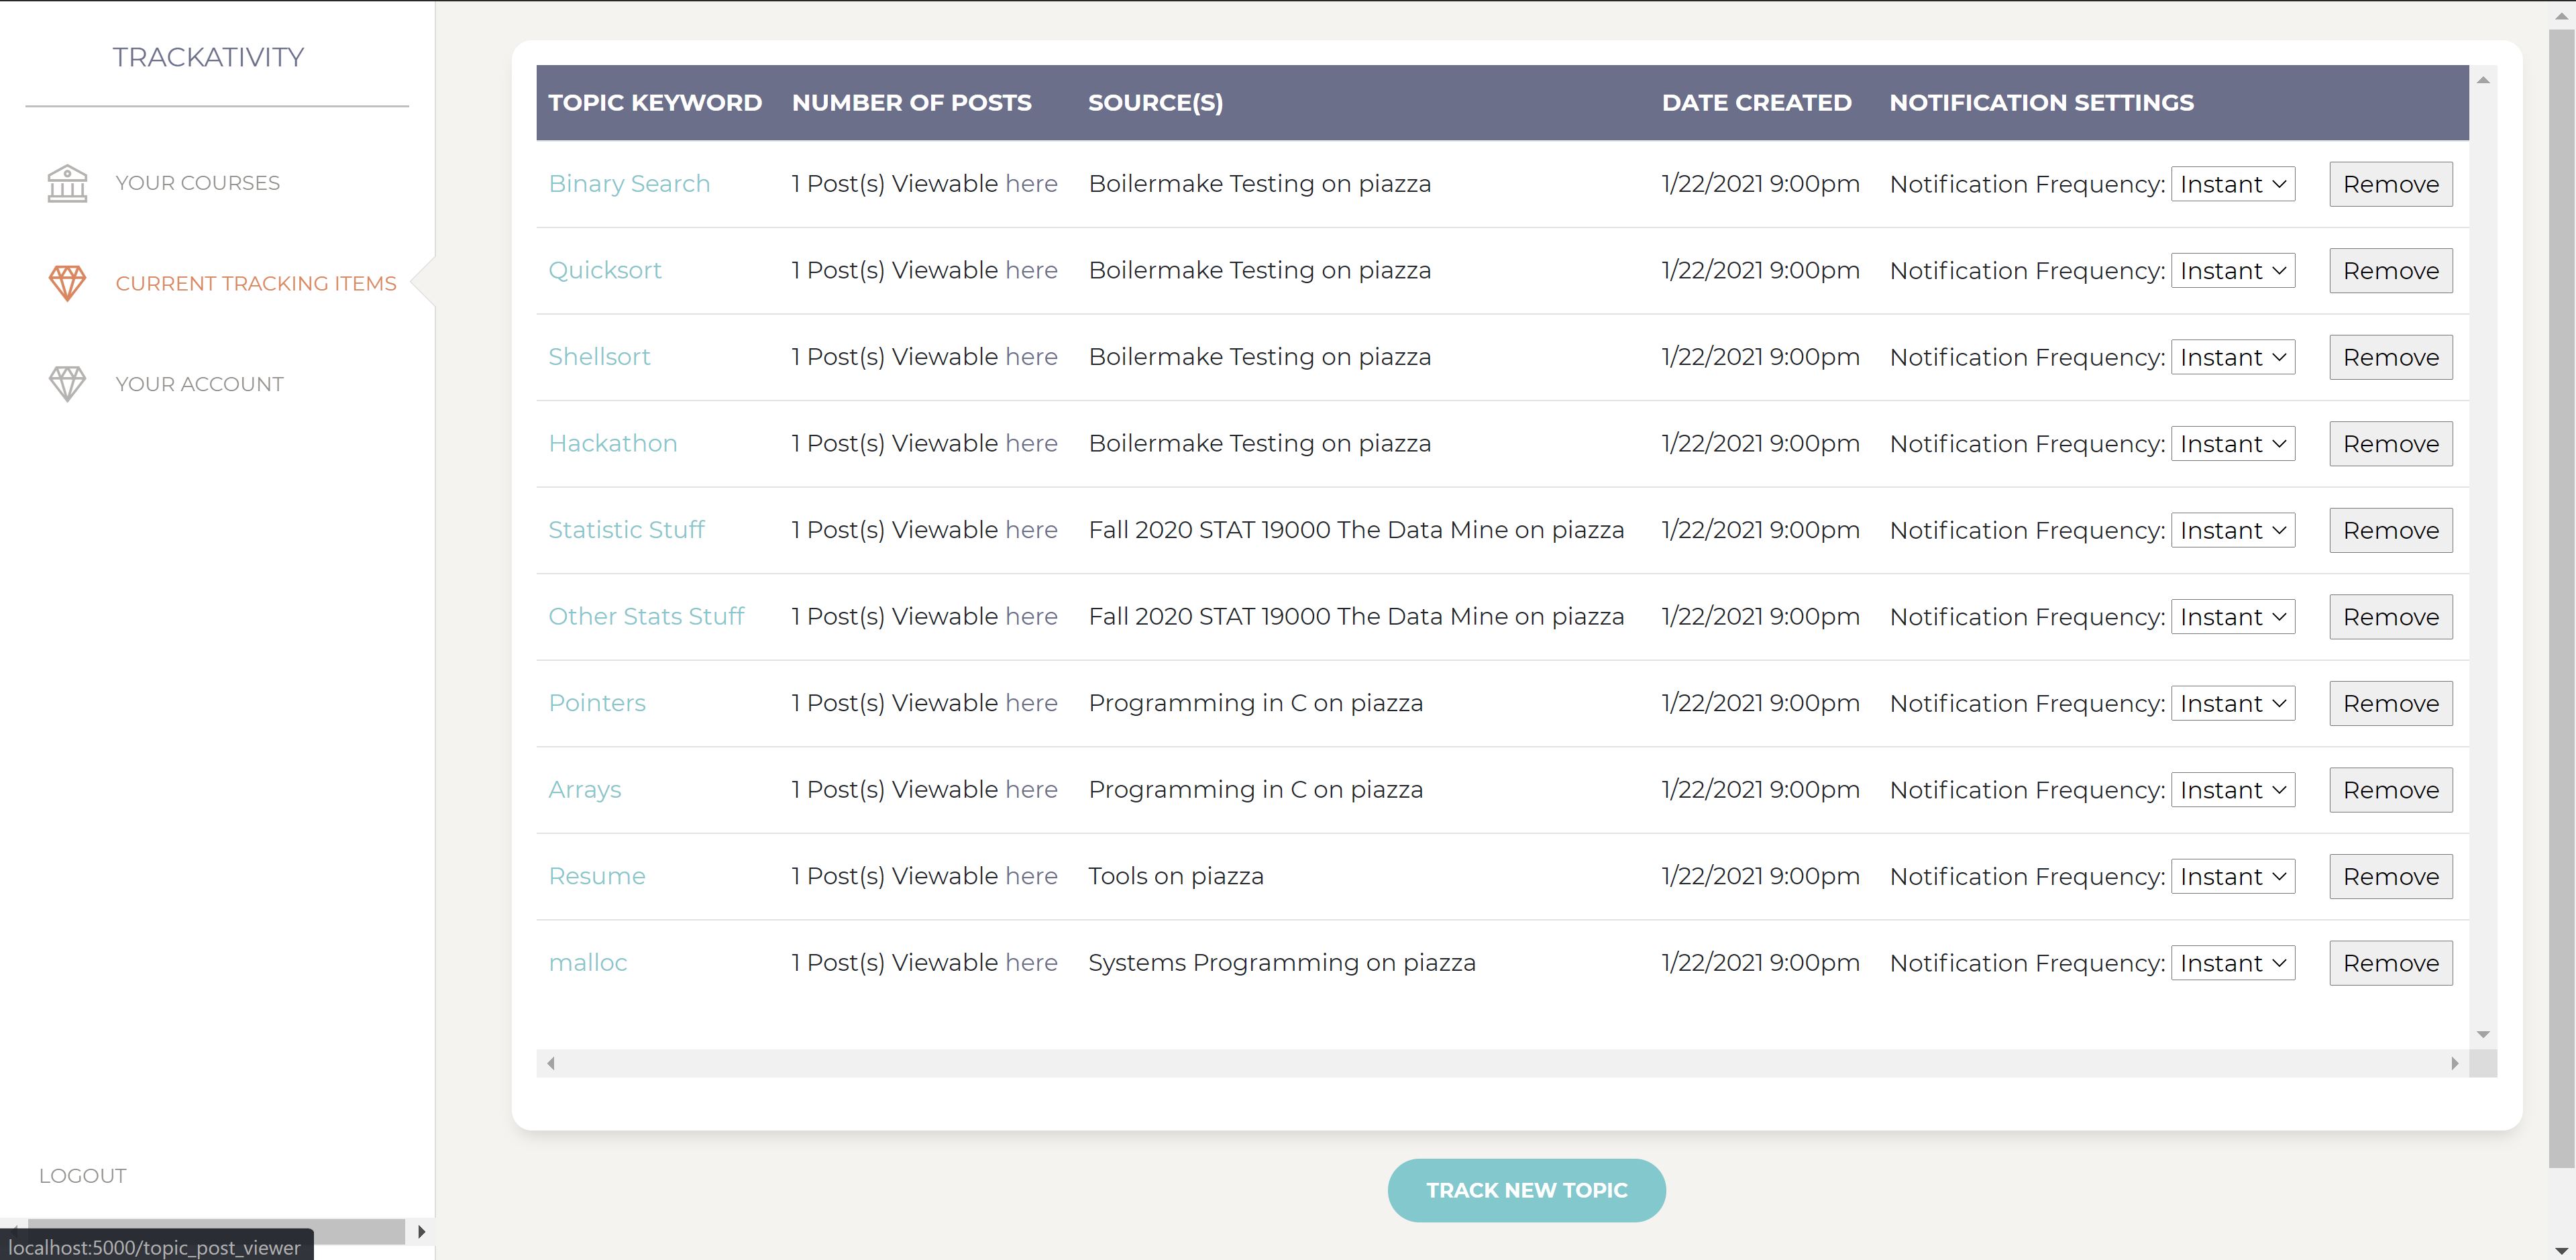
Task: View posts via 'here' link for Resume
Action: 1031,876
